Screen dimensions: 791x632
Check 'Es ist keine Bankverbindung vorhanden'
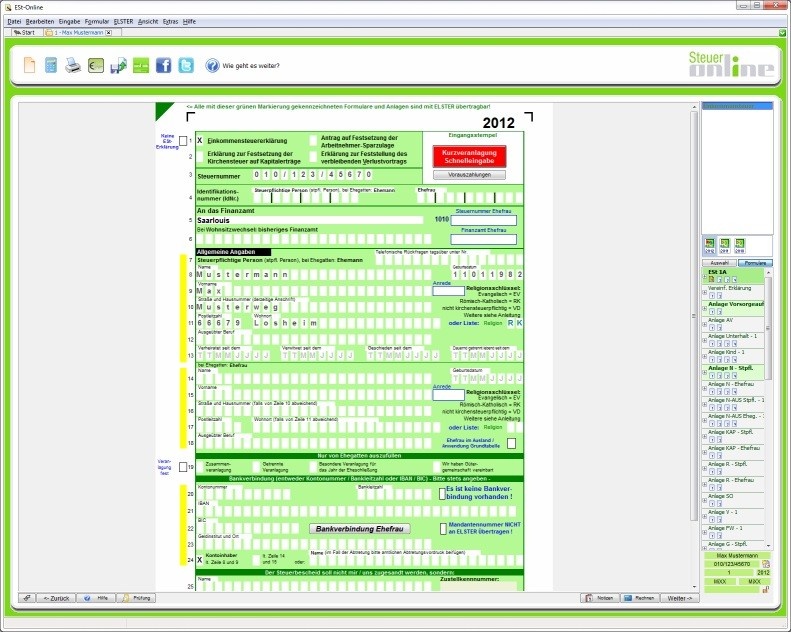[x=442, y=493]
